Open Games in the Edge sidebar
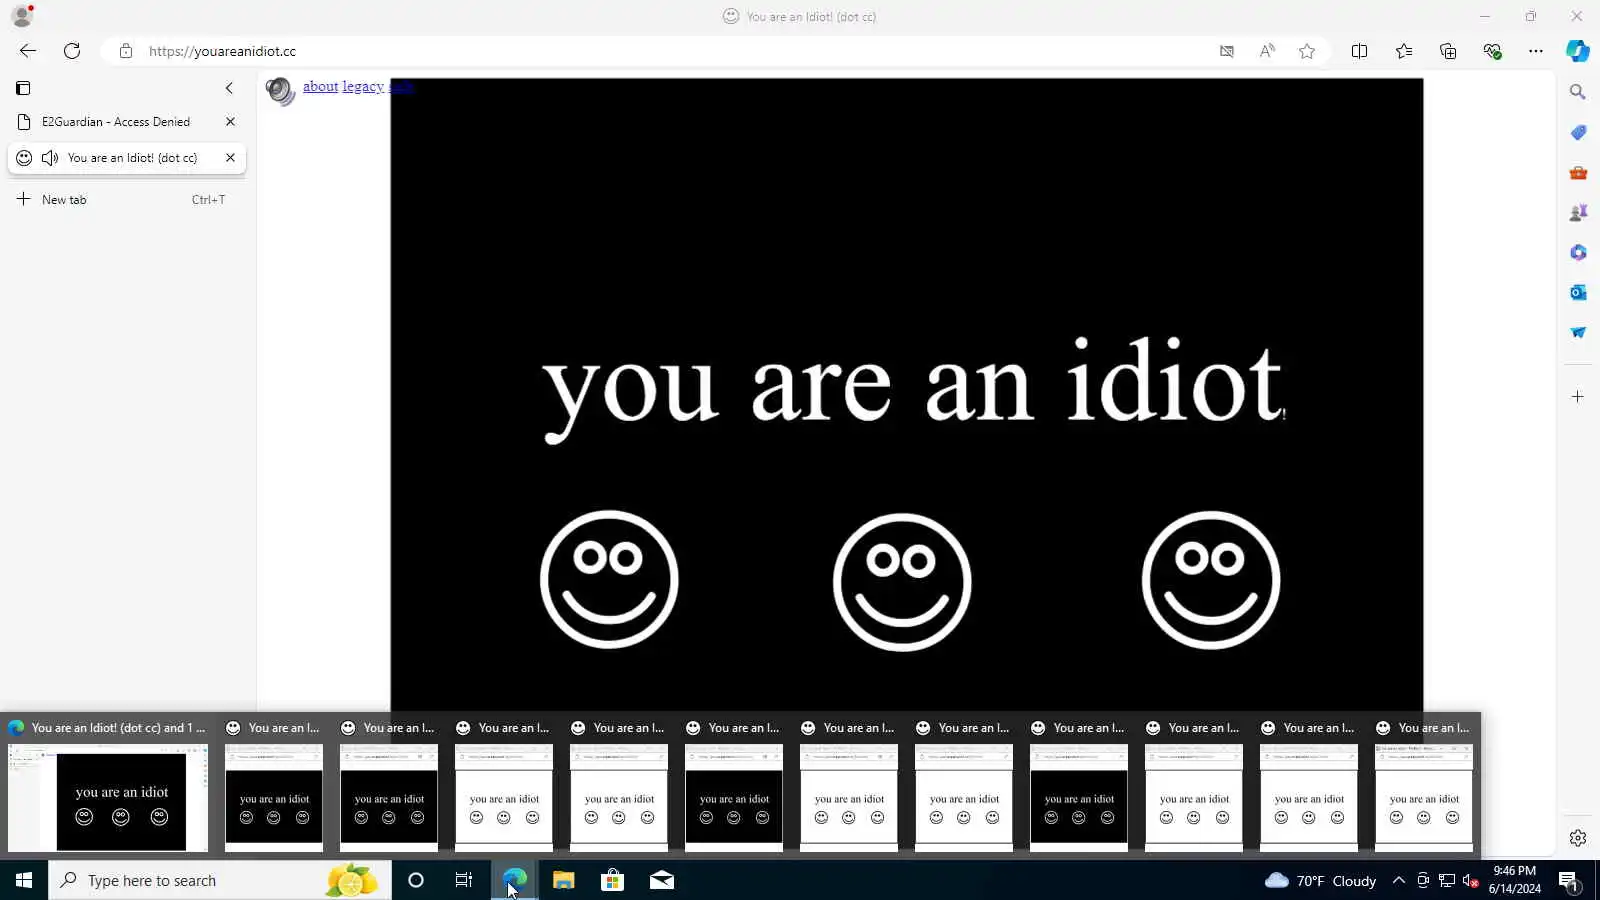This screenshot has height=900, width=1600. coord(1578,212)
